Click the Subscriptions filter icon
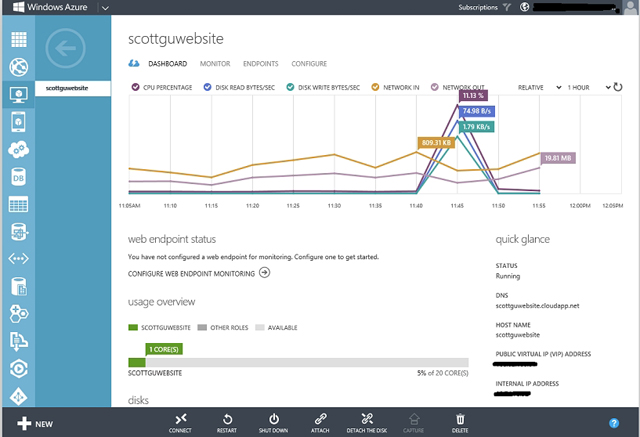This screenshot has height=437, width=640. click(x=507, y=7)
